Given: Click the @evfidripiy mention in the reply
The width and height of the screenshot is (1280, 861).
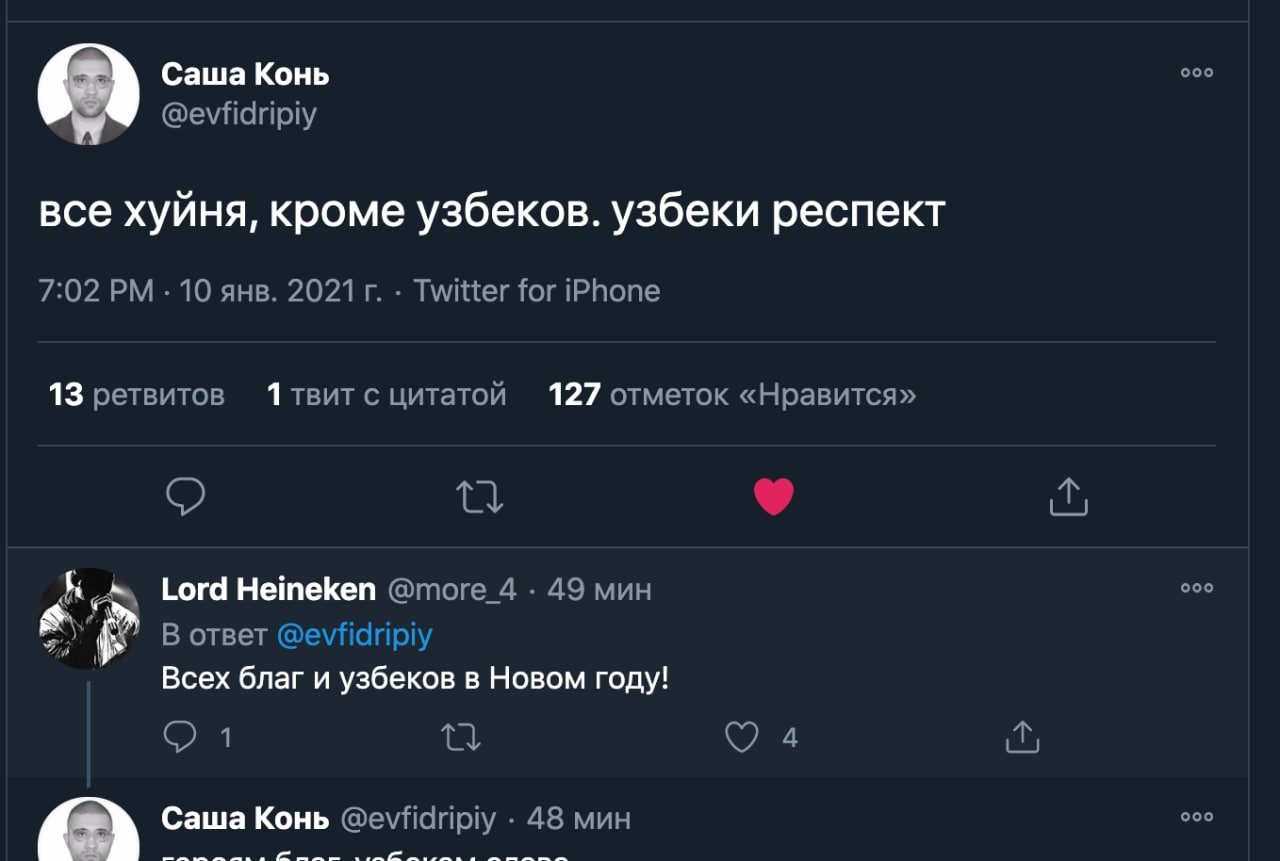Looking at the screenshot, I should [354, 635].
